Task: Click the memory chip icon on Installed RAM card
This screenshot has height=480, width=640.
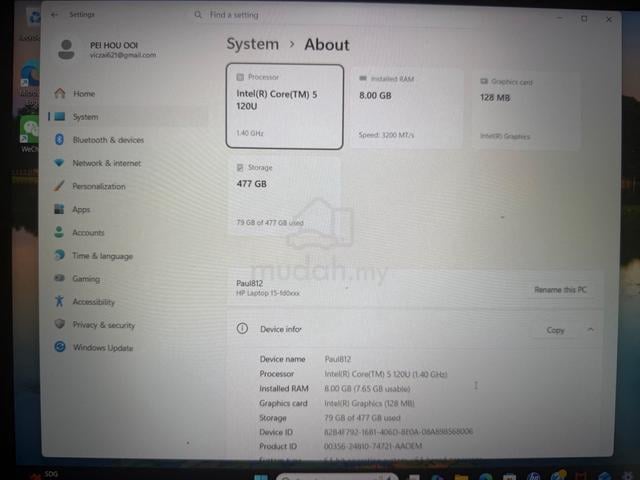Action: (x=363, y=78)
